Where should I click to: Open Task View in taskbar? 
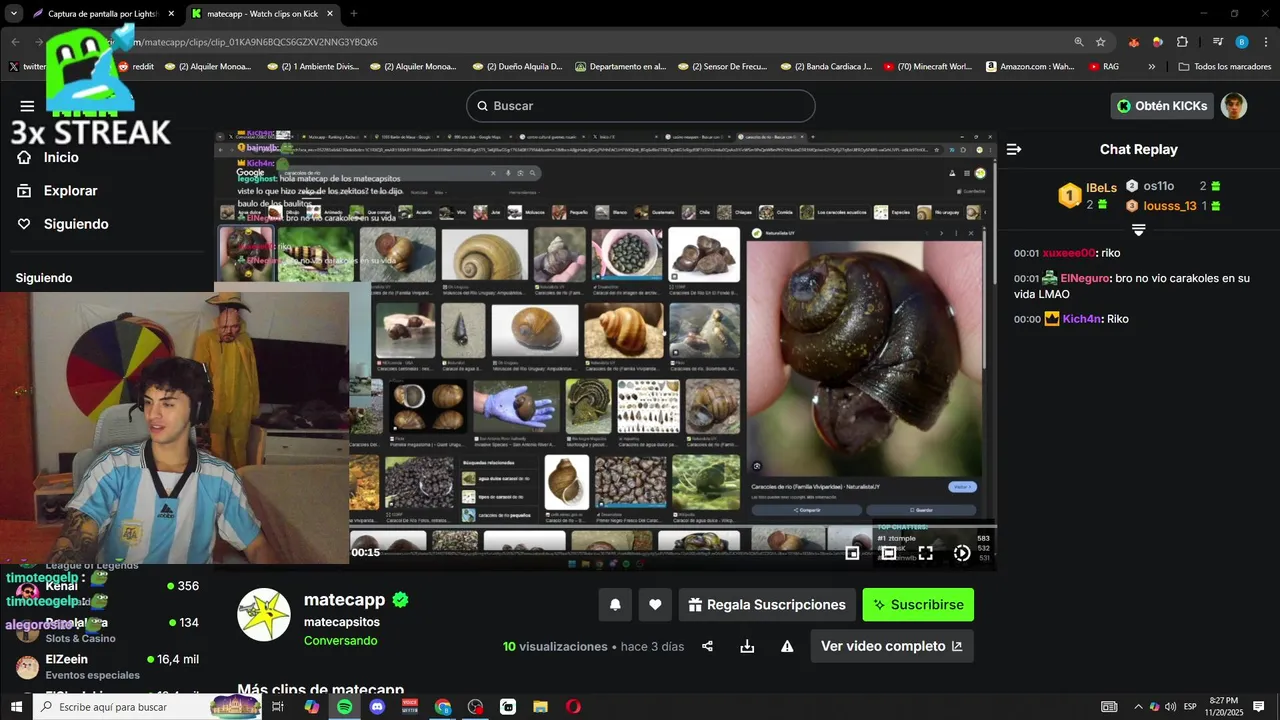click(278, 707)
